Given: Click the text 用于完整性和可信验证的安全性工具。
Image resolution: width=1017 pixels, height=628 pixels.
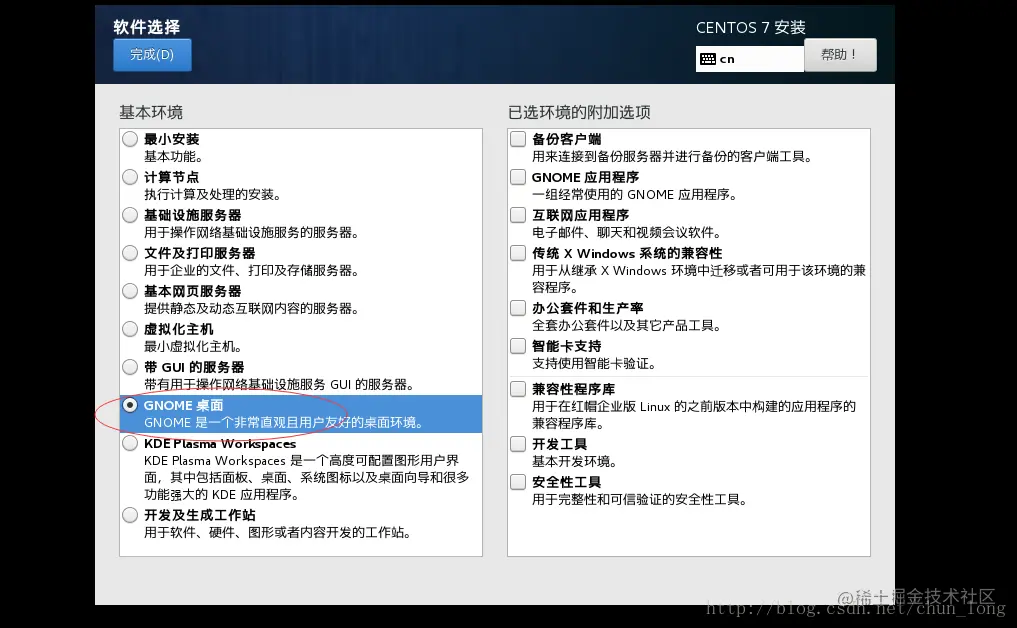Looking at the screenshot, I should [640, 500].
